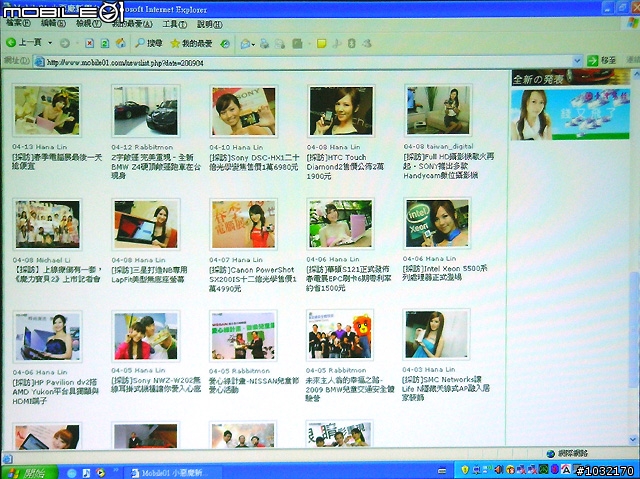
Task: Open the 三星 LapFit article link
Action: pyautogui.click(x=149, y=275)
